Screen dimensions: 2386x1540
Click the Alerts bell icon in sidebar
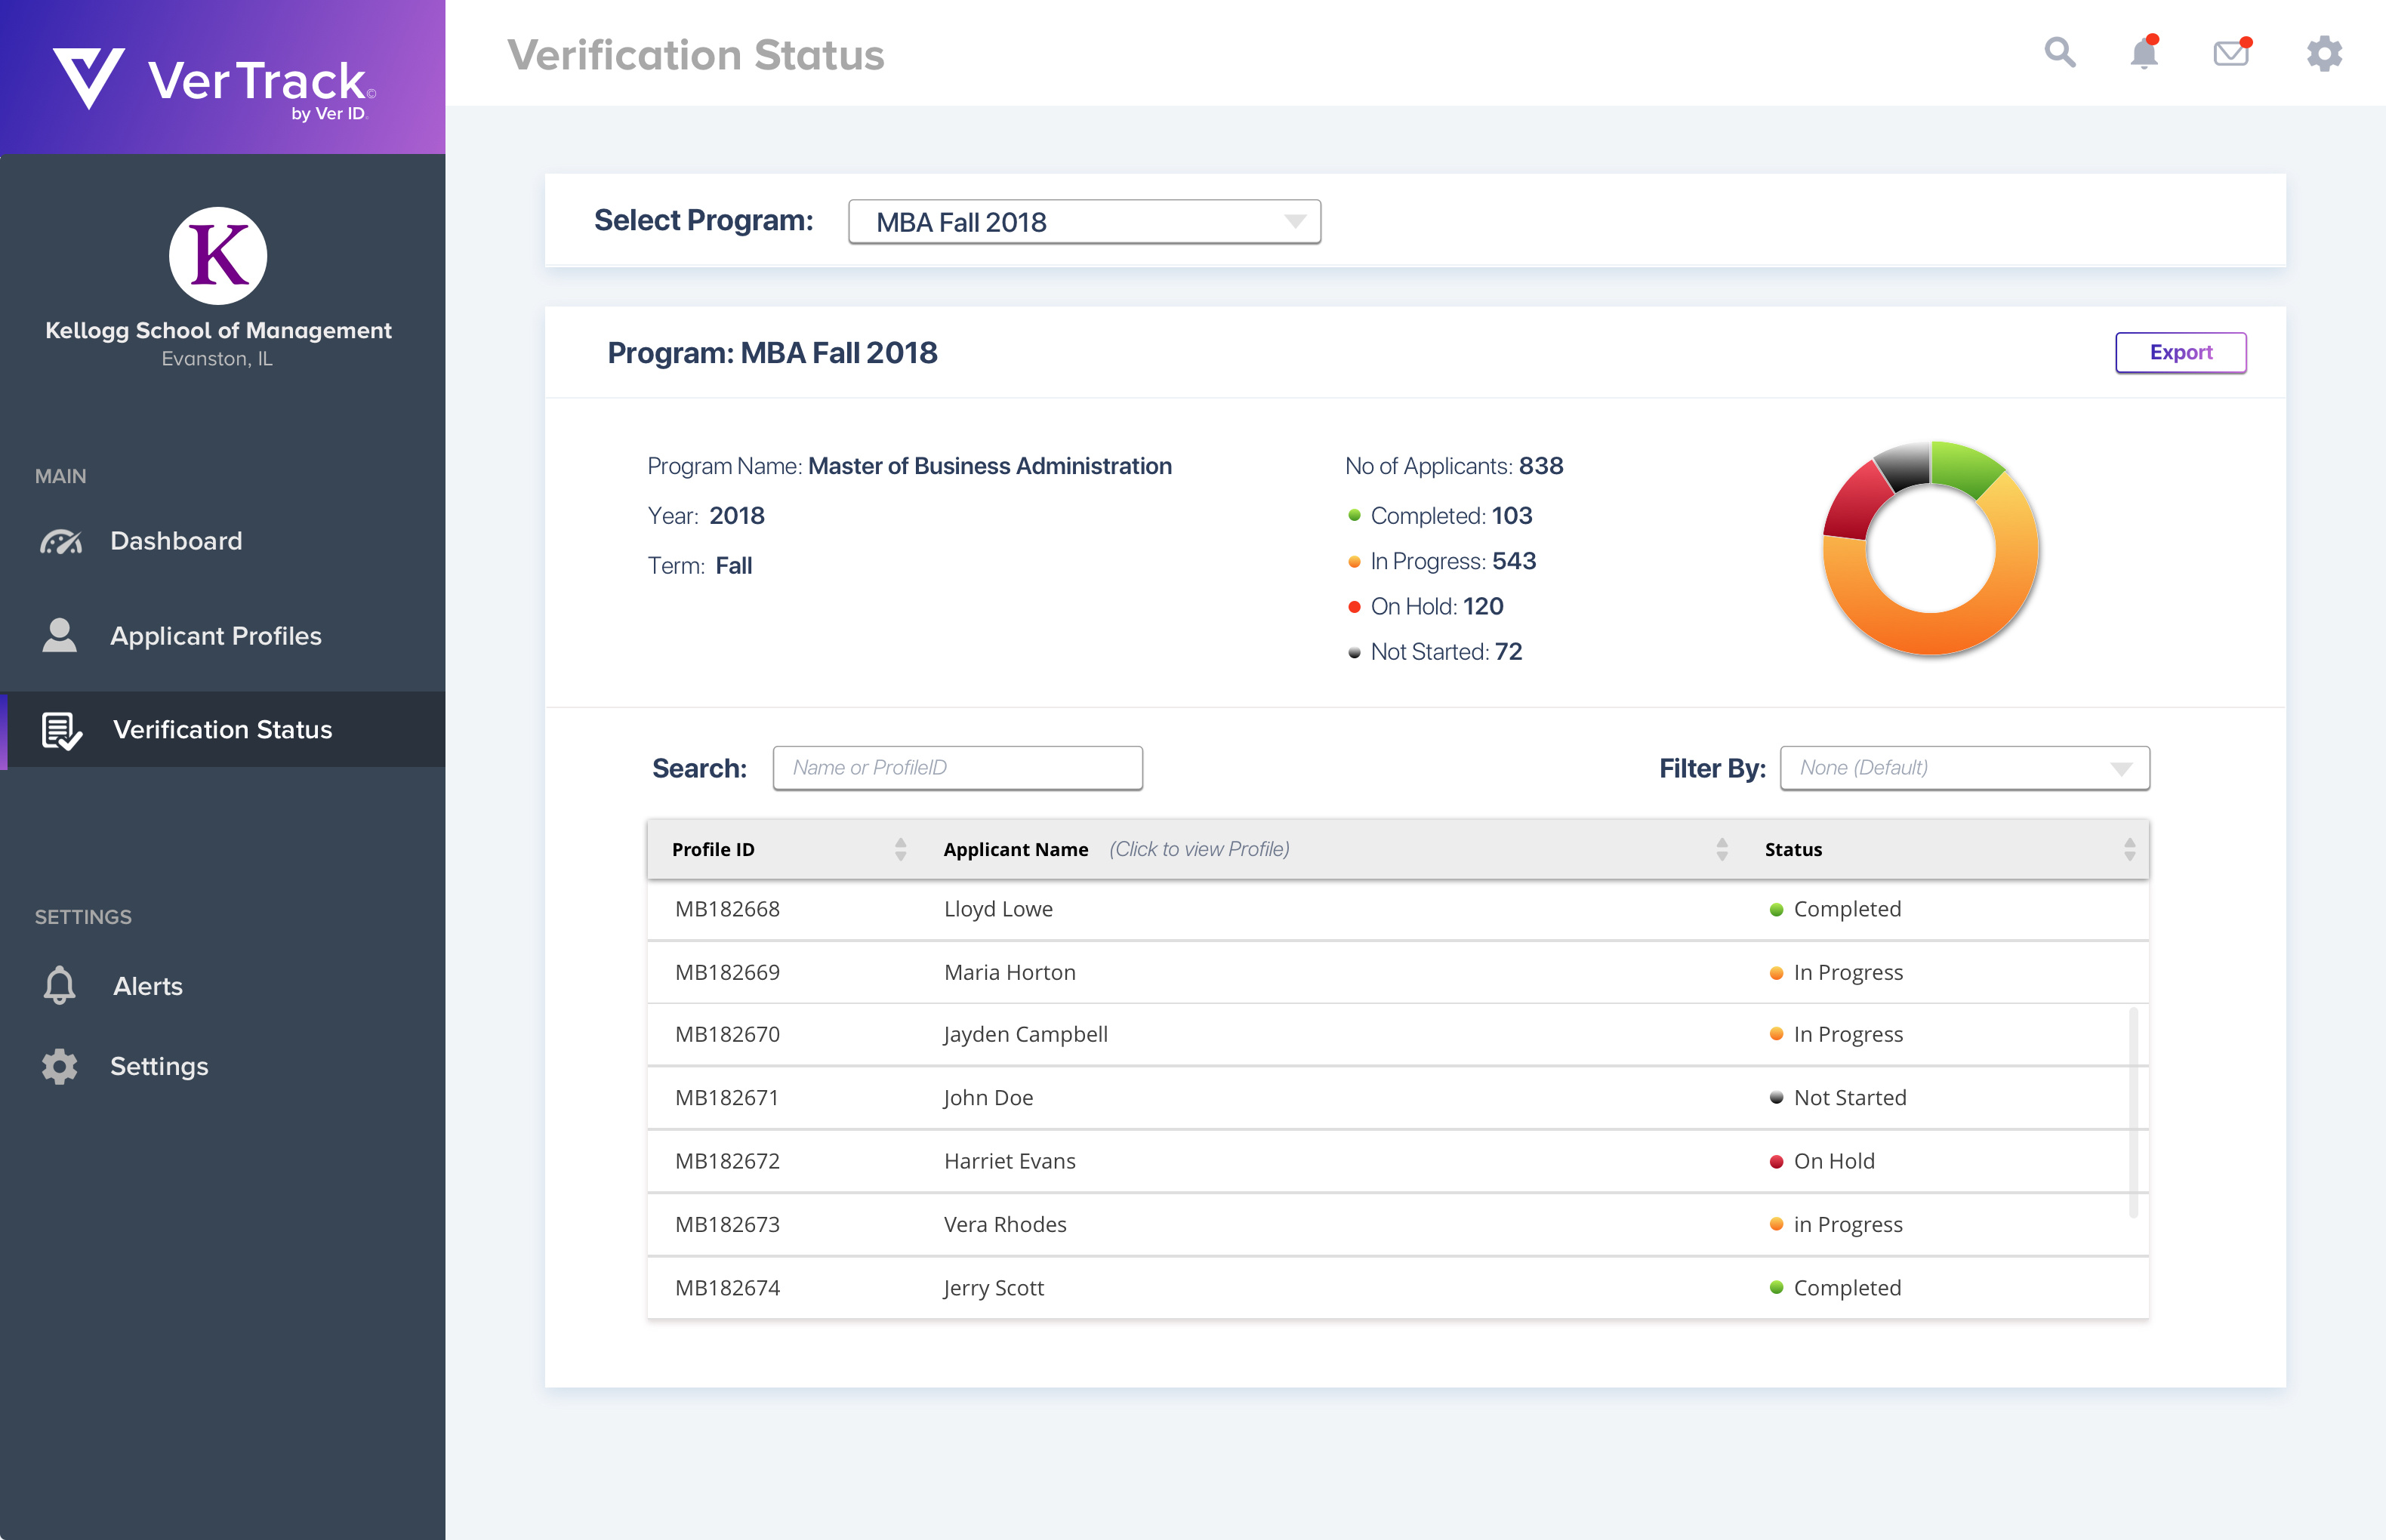tap(59, 985)
